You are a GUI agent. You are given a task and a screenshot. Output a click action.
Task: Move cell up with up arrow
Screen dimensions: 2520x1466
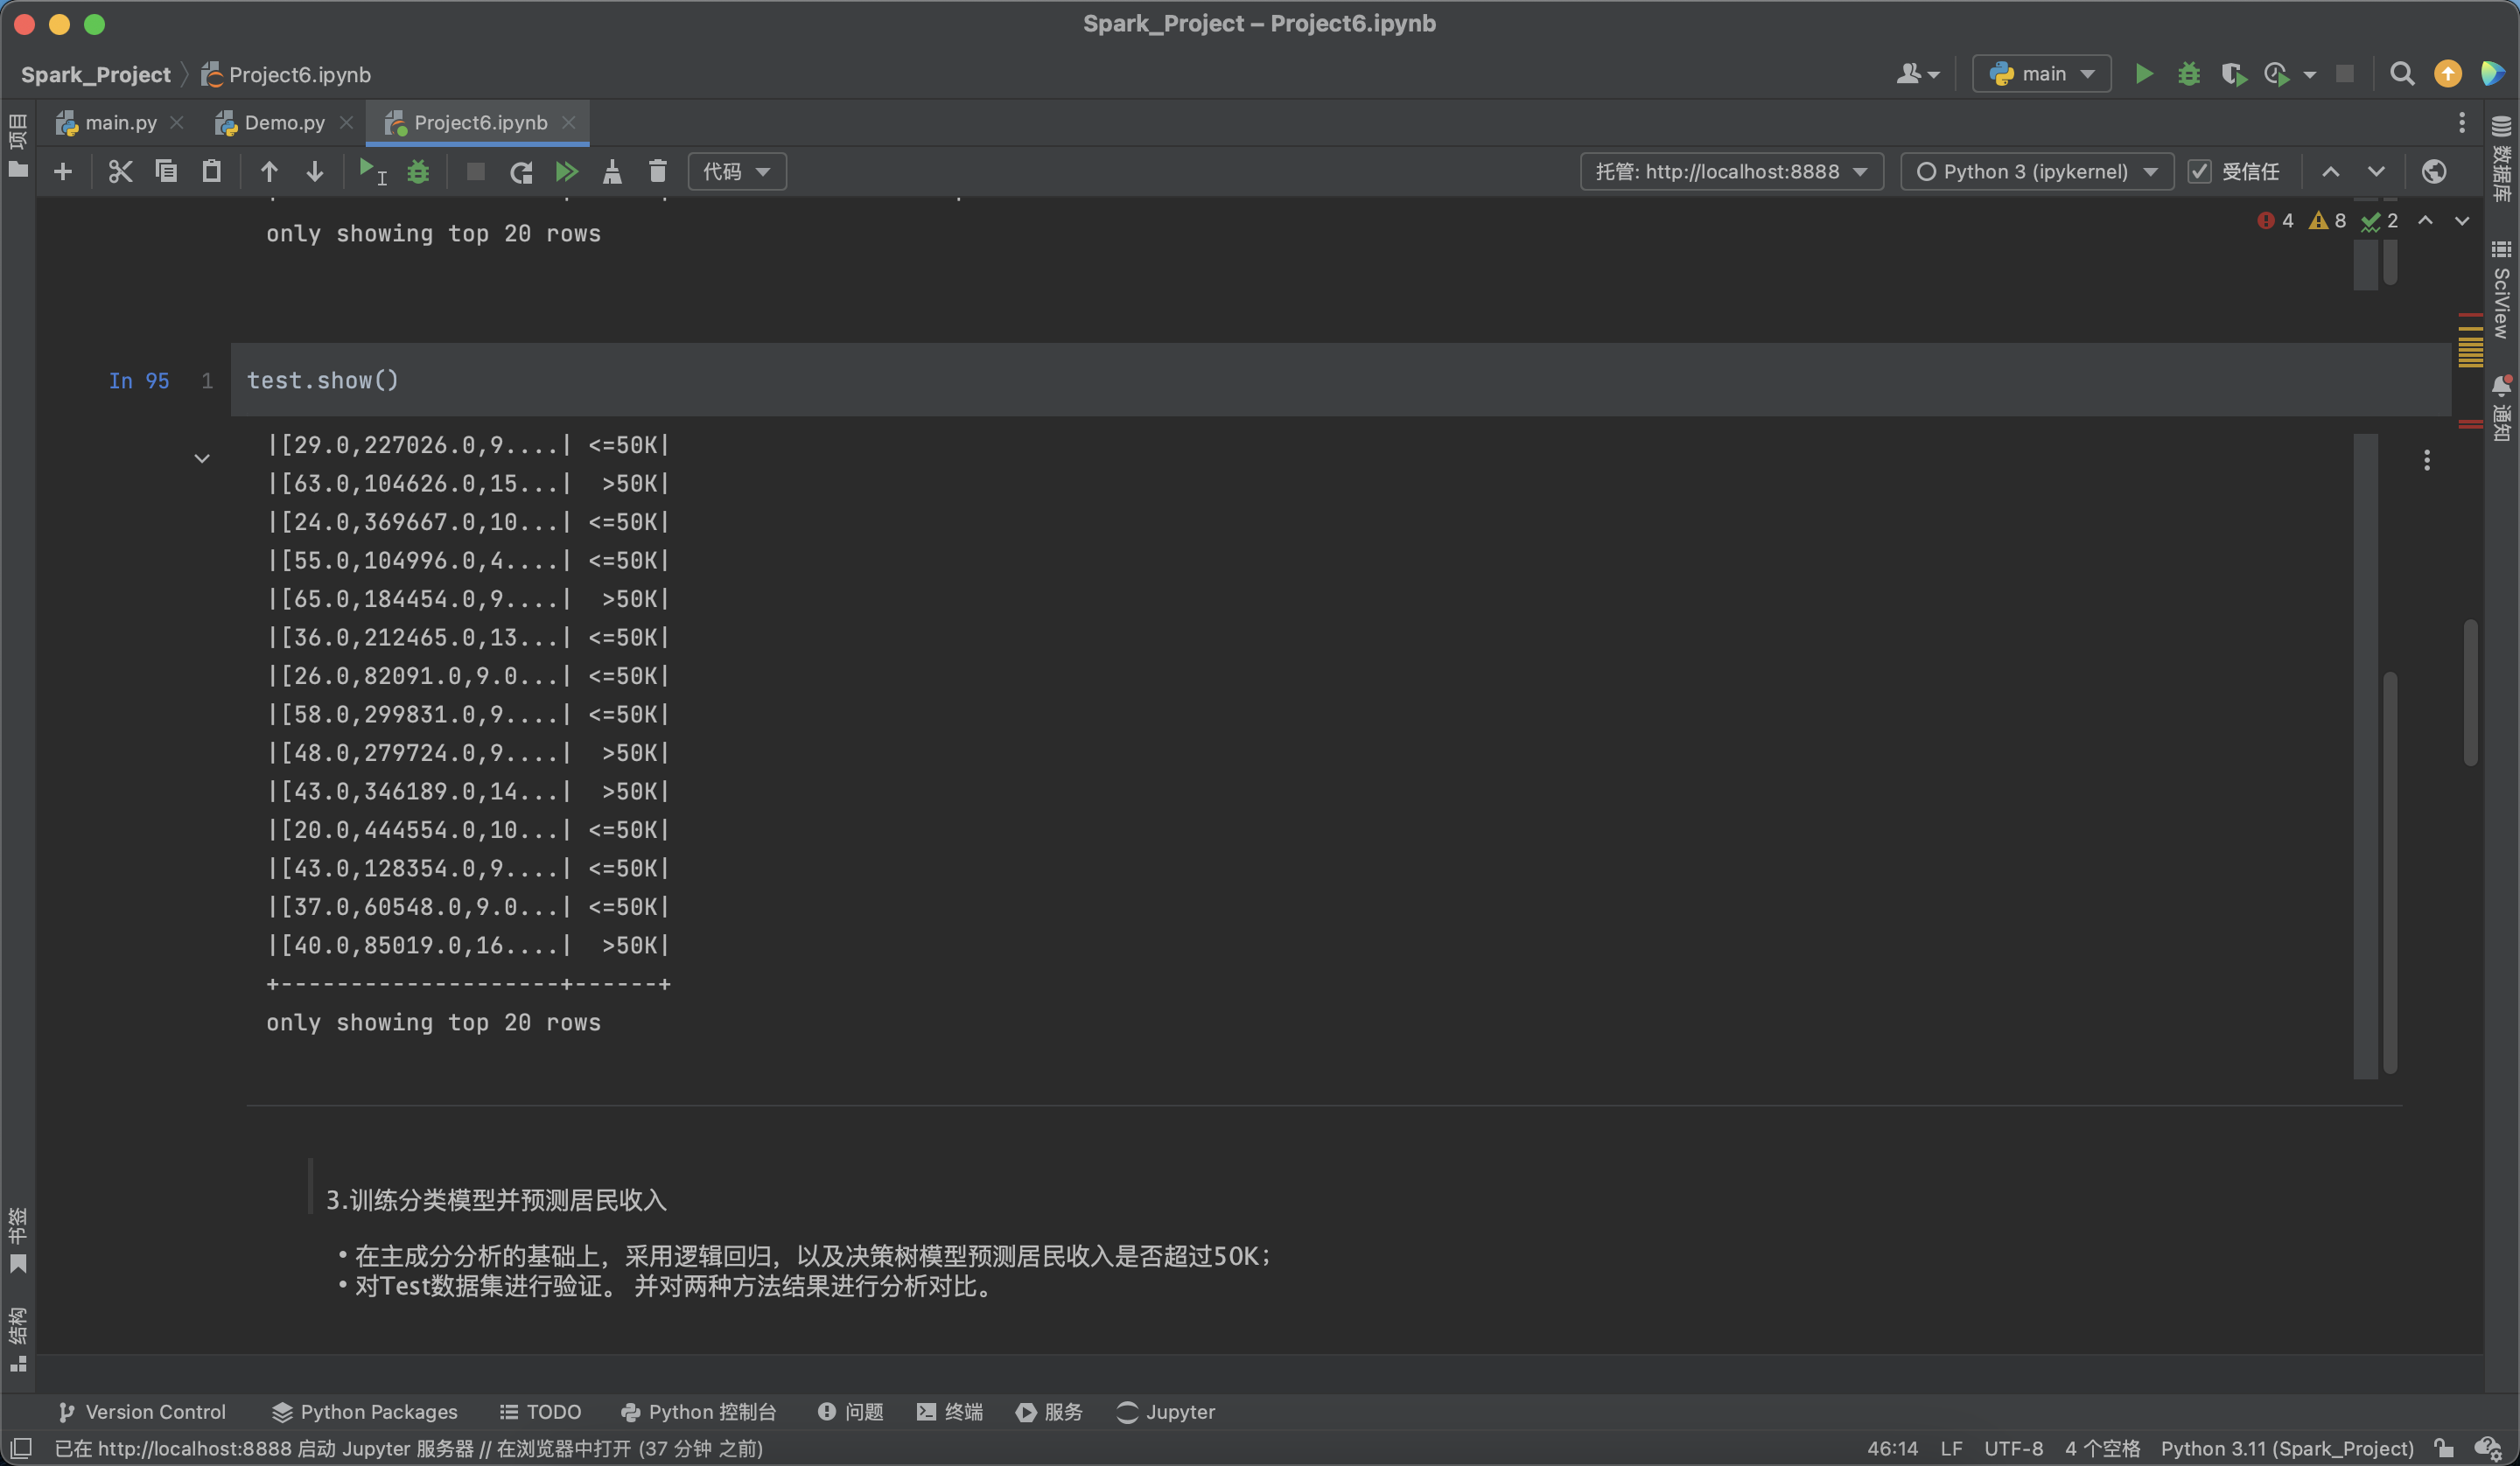[x=269, y=172]
